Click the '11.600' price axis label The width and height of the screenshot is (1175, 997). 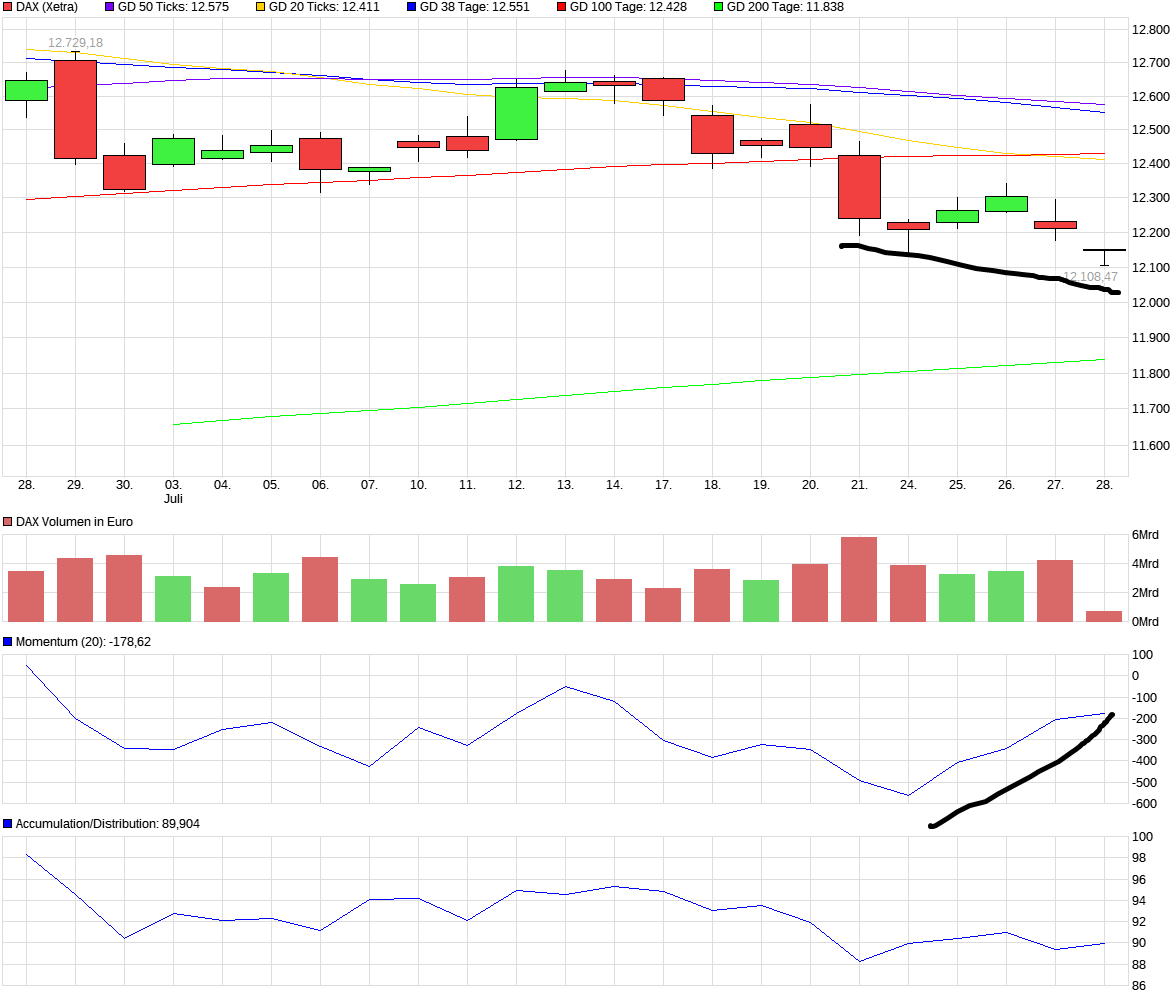[x=1151, y=445]
